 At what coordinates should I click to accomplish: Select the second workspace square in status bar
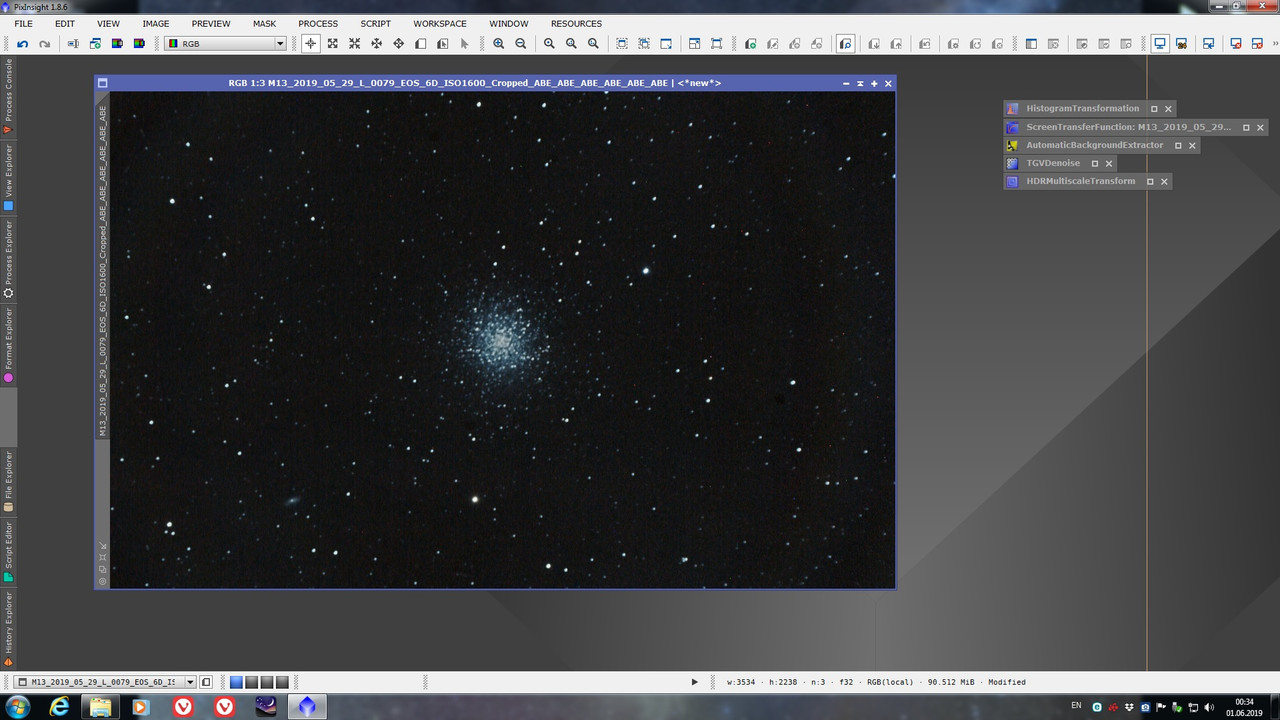pos(252,682)
